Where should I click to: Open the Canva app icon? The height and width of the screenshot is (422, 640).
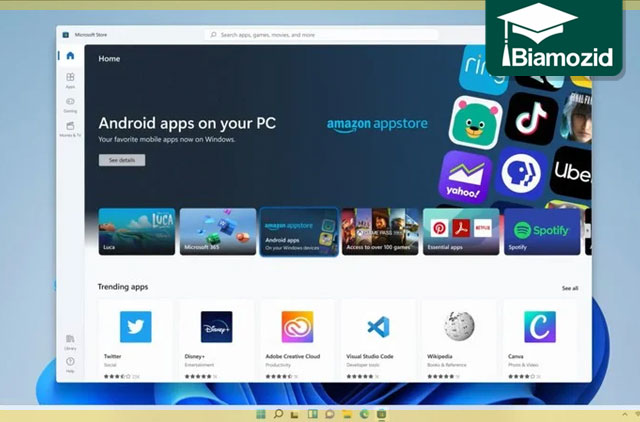540,326
